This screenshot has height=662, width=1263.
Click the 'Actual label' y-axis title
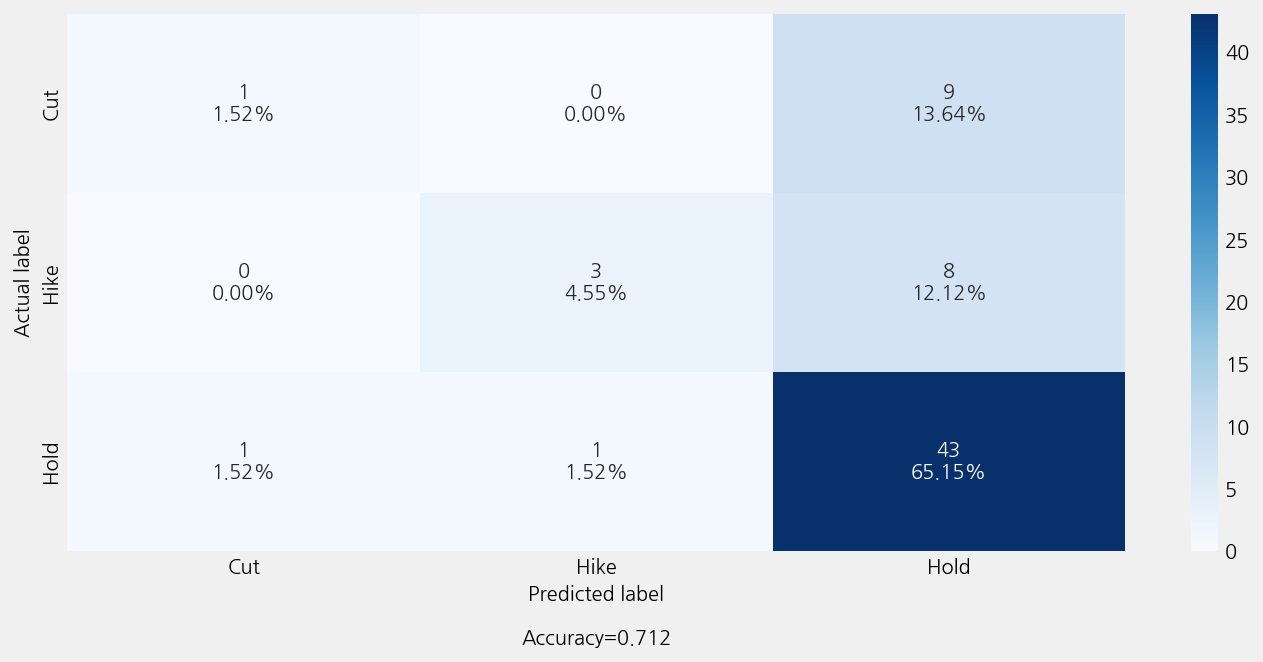pyautogui.click(x=23, y=283)
